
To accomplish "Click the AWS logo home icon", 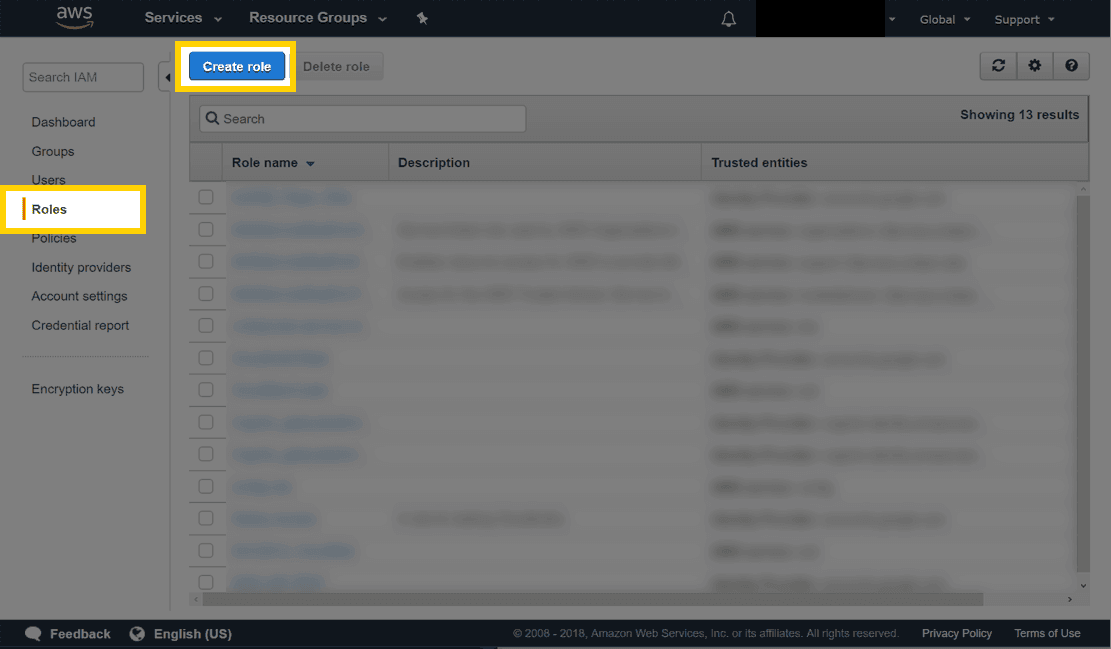I will [x=74, y=17].
